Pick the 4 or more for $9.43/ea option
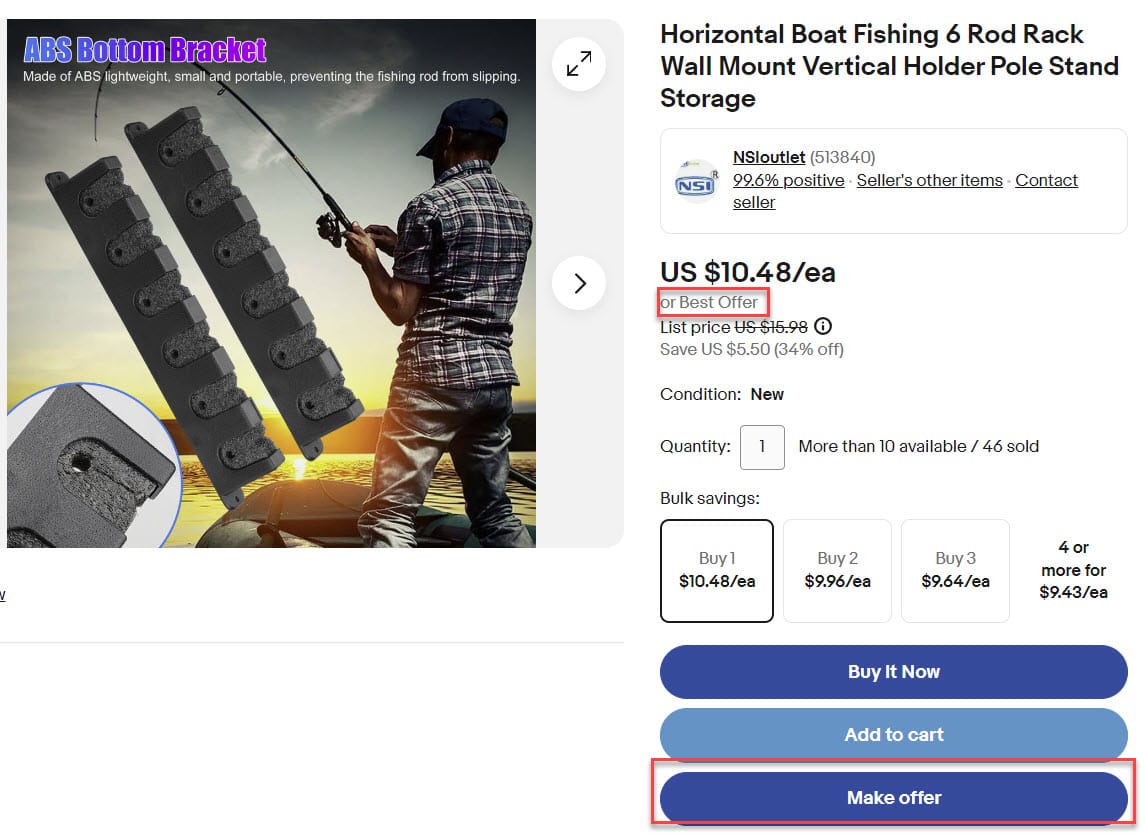Viewport: 1145px width, 834px height. [x=1073, y=570]
